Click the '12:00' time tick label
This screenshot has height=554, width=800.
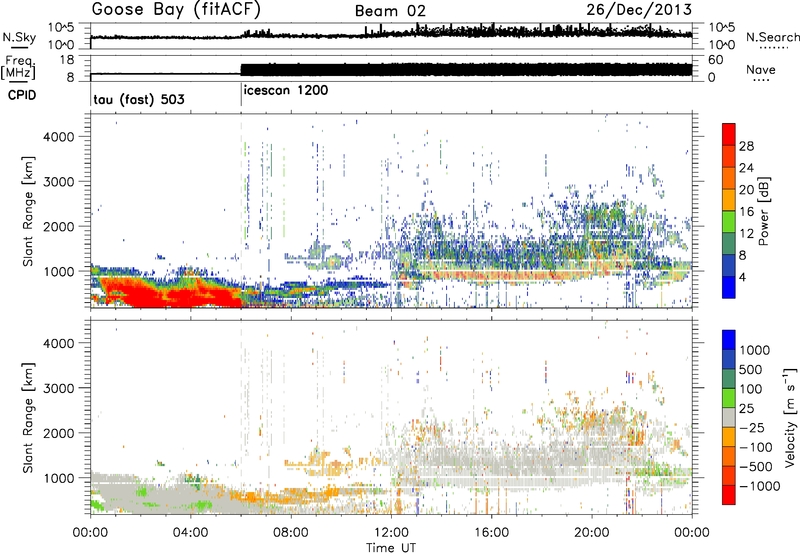[391, 533]
